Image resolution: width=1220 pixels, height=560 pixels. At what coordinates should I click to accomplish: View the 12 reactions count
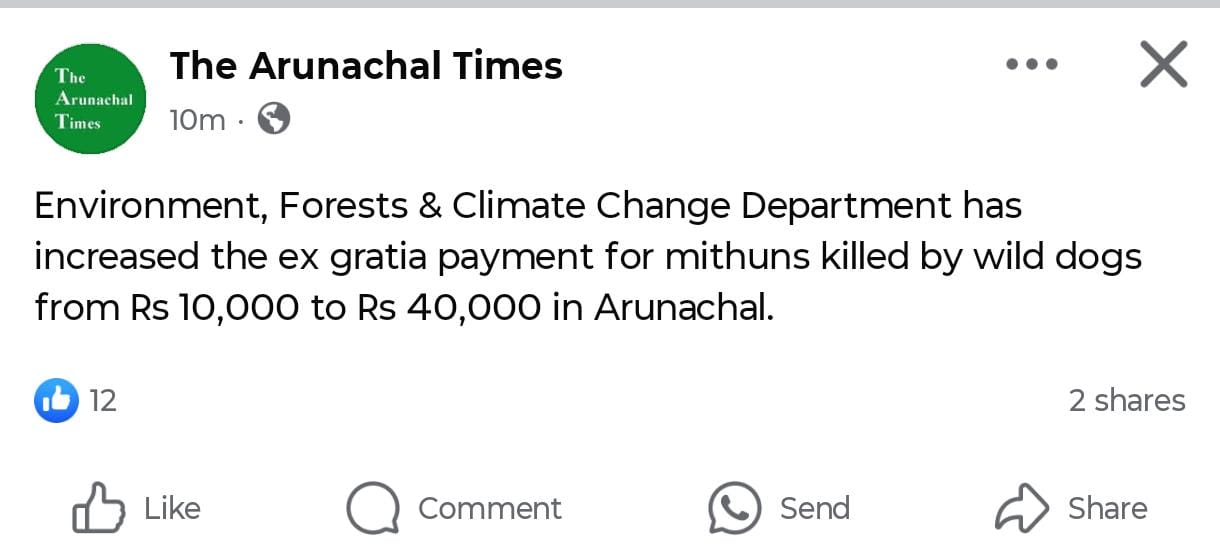coord(103,401)
